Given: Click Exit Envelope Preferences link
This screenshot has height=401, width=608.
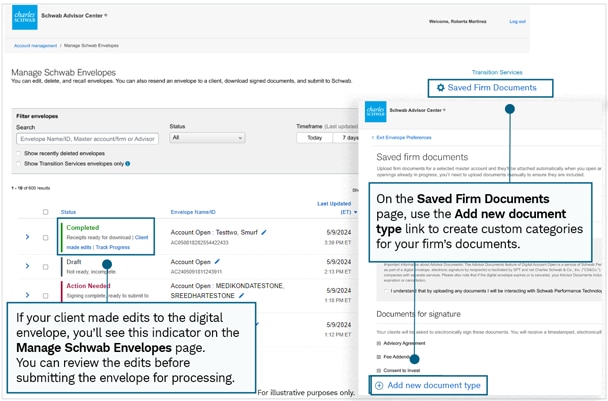Looking at the screenshot, I should coord(404,138).
